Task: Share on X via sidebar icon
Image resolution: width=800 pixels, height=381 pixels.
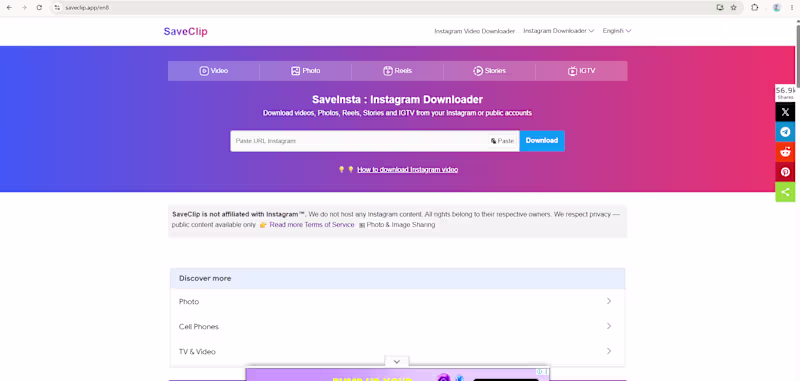Action: coord(785,112)
